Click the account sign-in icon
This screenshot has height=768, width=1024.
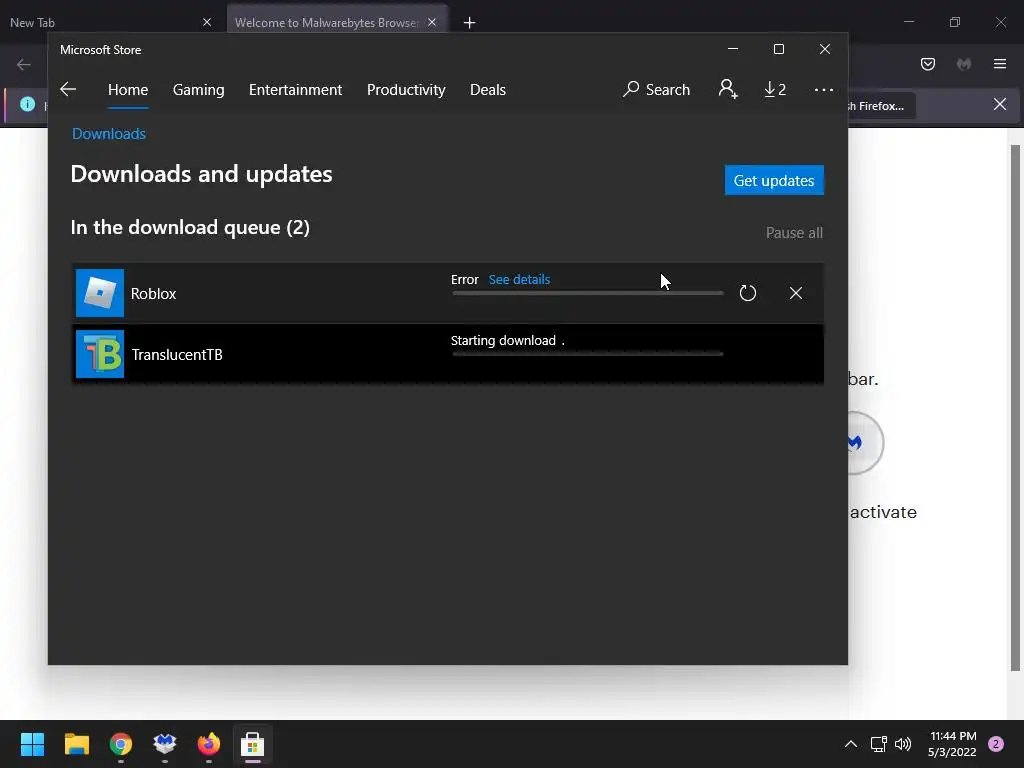(x=728, y=89)
